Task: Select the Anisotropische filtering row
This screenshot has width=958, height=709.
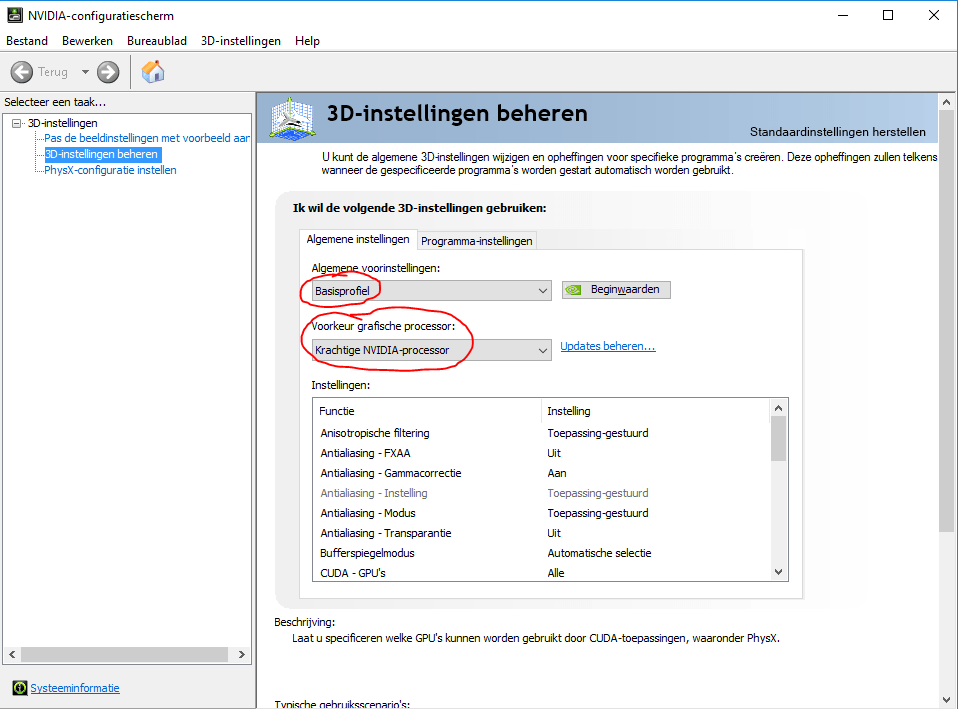Action: 541,433
